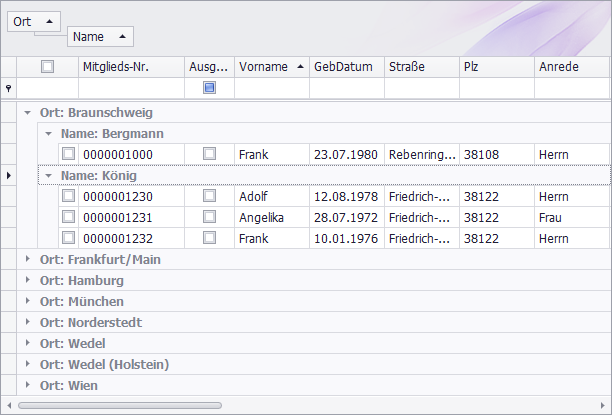This screenshot has width=612, height=415.
Task: Click the Name group panel sort arrow
Action: tap(121, 36)
